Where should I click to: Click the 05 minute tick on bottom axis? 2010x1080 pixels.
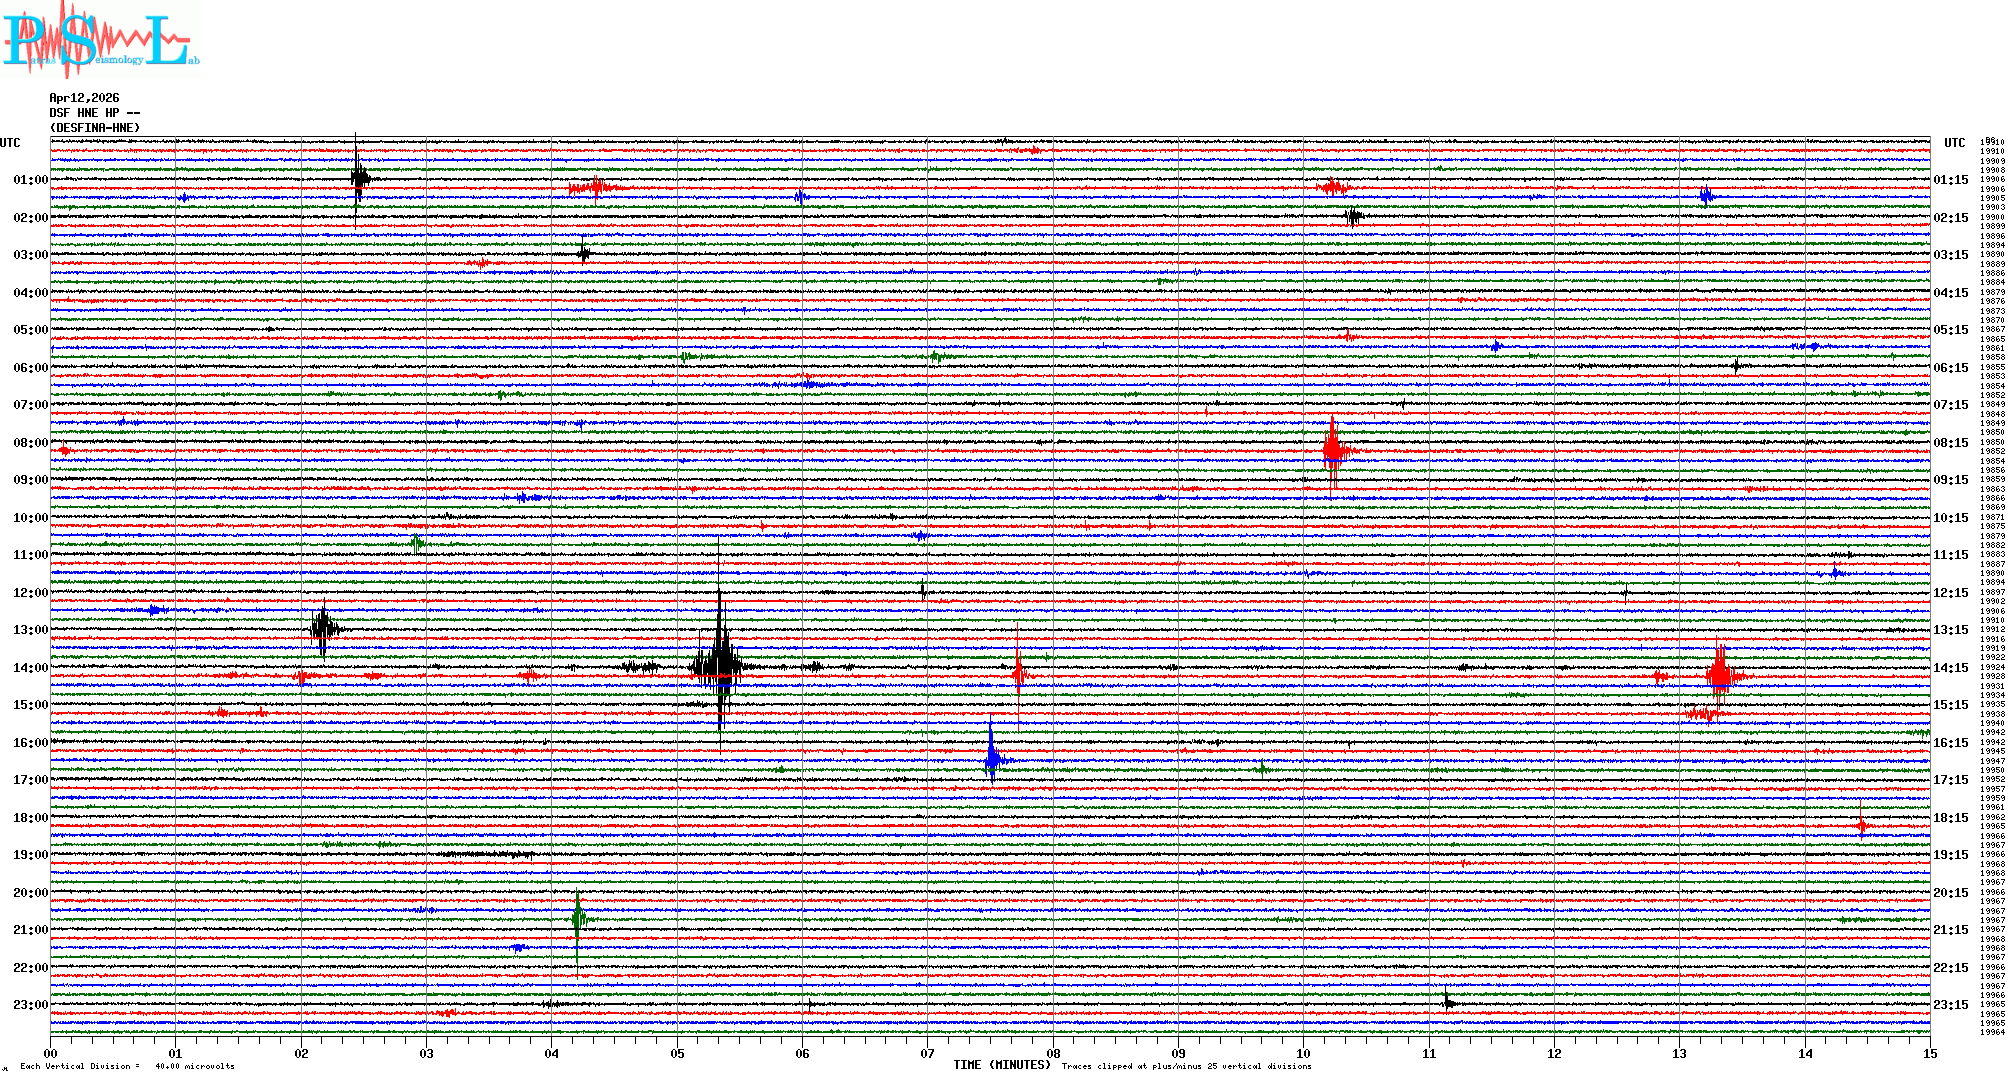tap(677, 1053)
